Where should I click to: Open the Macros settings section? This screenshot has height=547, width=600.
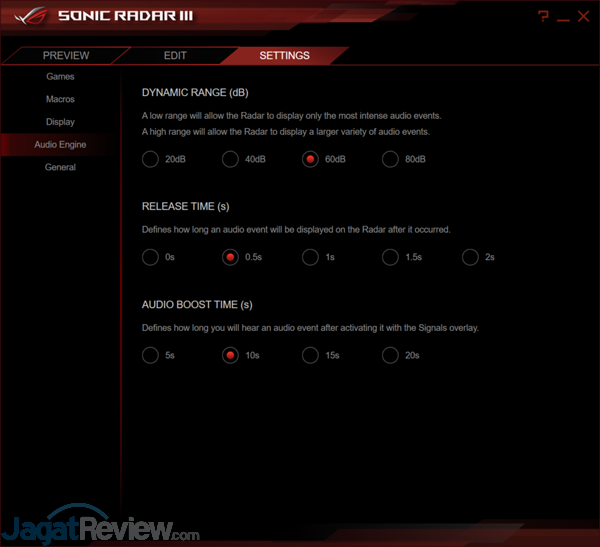(60, 99)
